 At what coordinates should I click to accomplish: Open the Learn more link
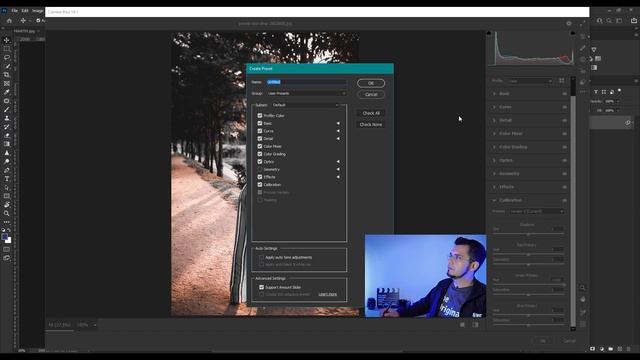327,294
